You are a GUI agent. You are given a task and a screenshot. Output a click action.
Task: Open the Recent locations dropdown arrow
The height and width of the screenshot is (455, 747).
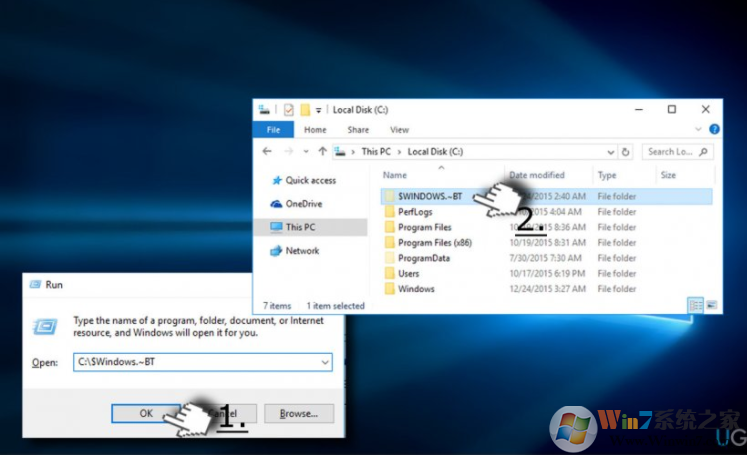coord(306,152)
